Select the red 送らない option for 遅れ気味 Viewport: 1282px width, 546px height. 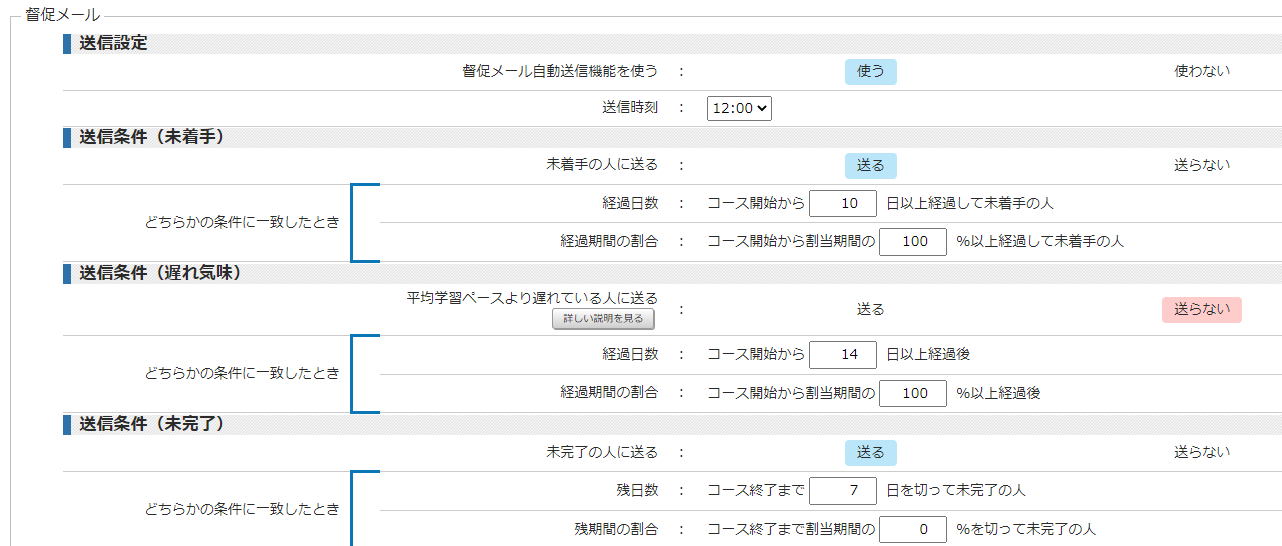(x=1201, y=310)
